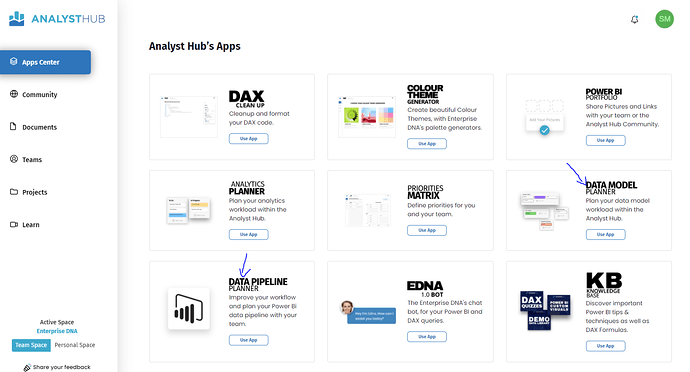Switch to Team Space
690x372 pixels.
[x=31, y=345]
